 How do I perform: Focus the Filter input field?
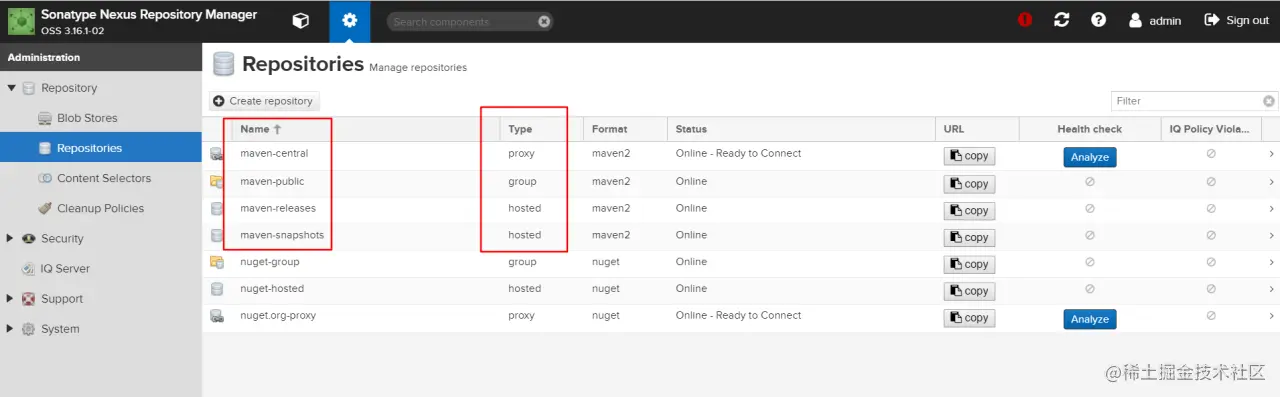tap(1187, 101)
